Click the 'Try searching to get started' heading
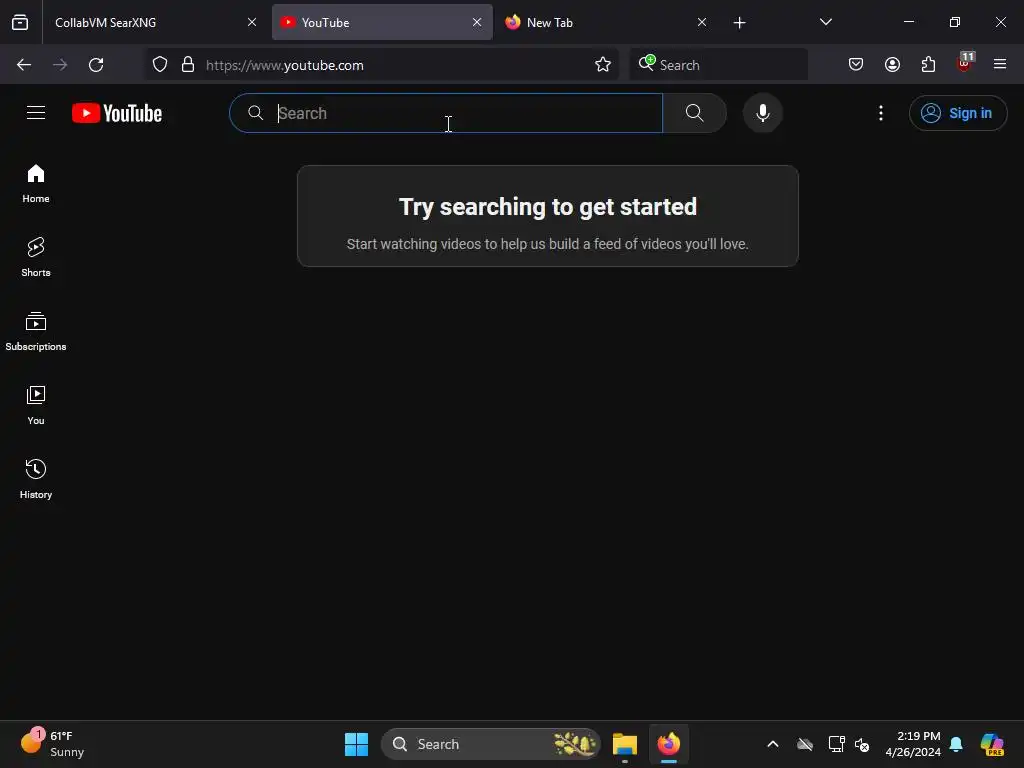 (x=547, y=207)
